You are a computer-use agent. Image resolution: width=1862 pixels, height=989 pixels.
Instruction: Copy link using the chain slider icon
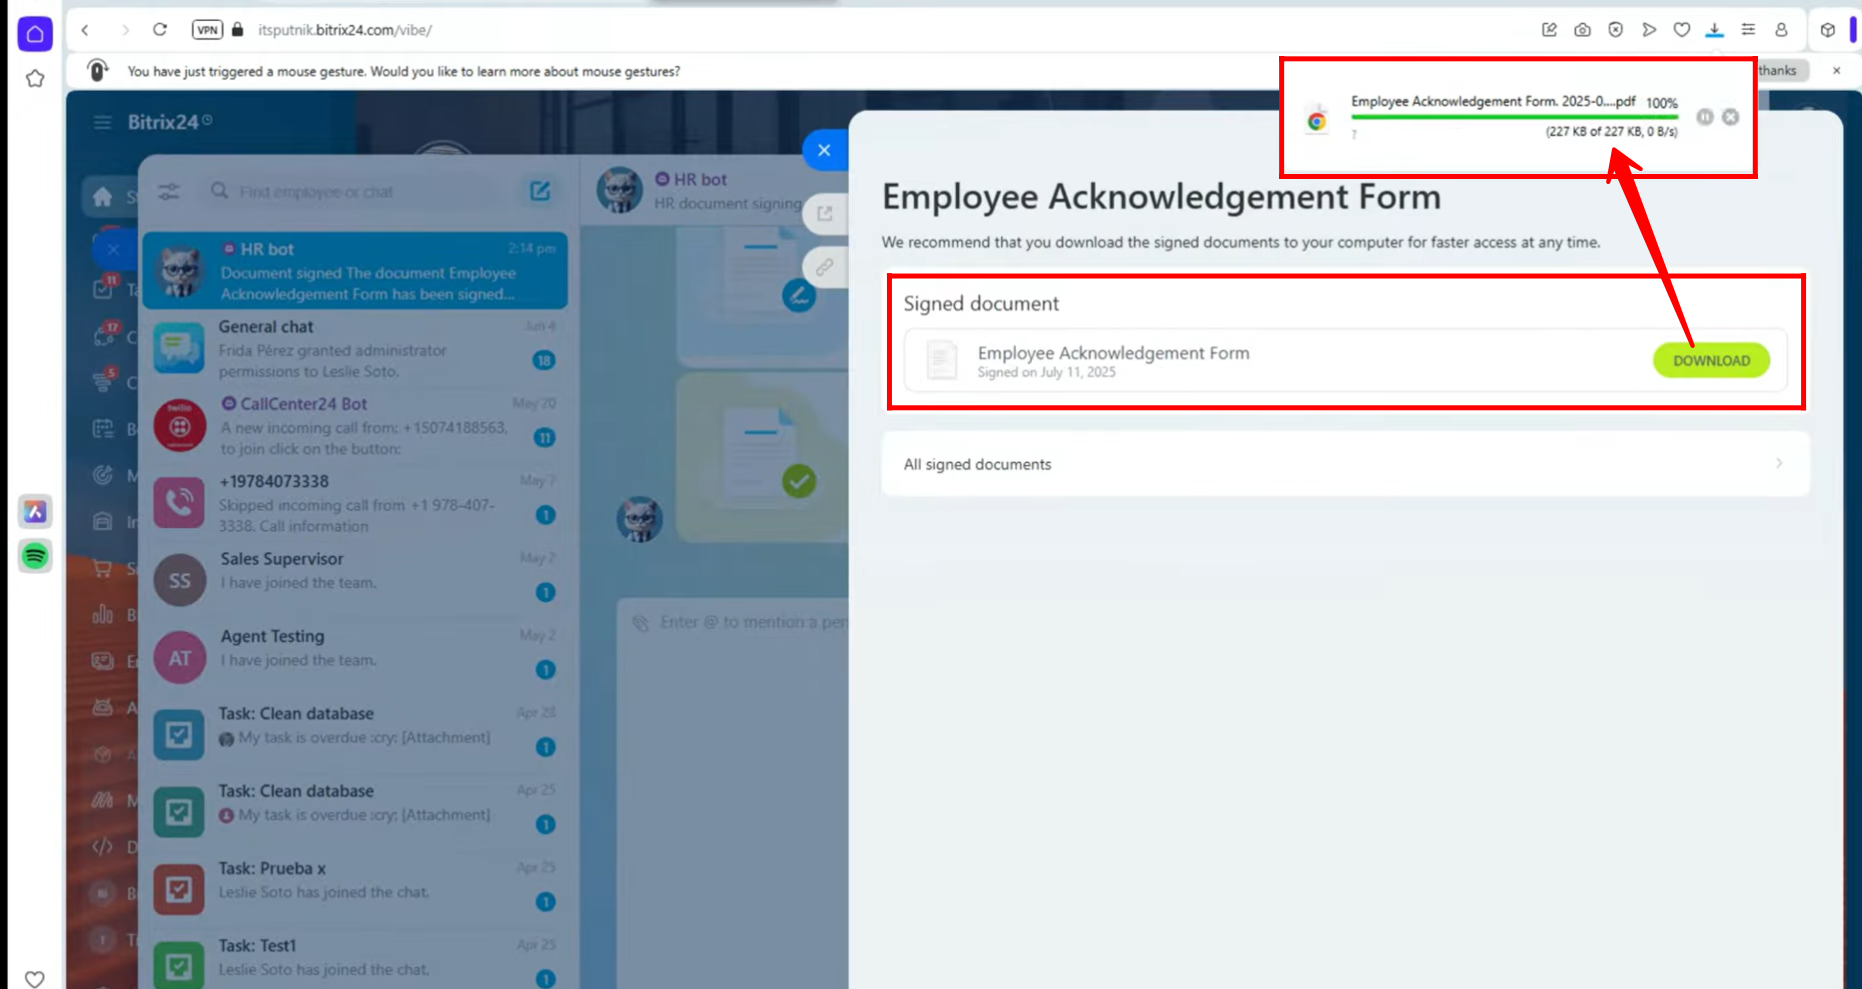coord(825,268)
